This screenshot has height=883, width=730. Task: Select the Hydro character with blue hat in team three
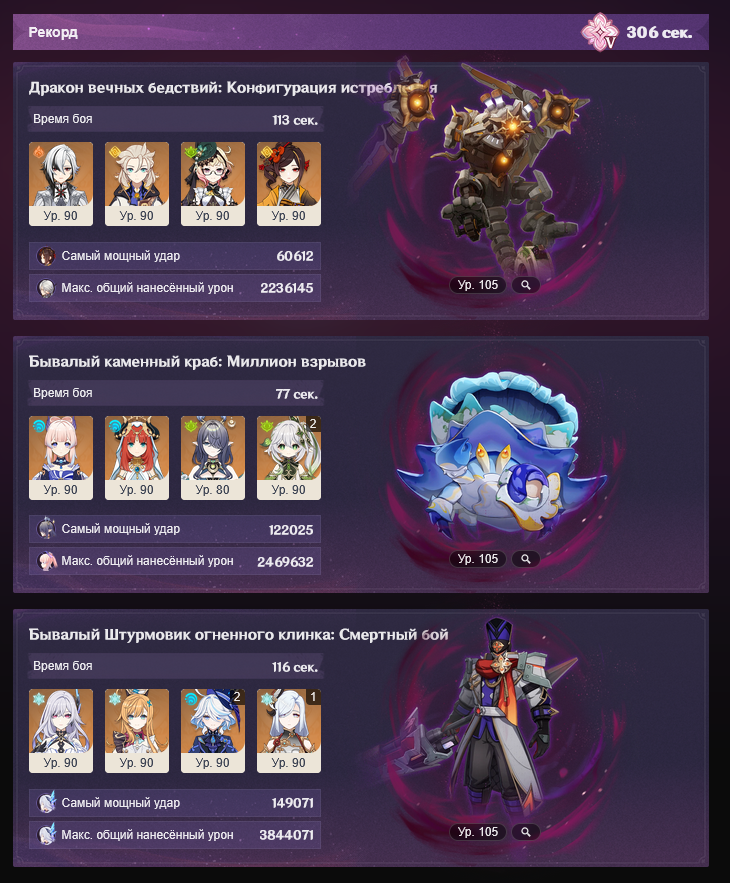[213, 731]
